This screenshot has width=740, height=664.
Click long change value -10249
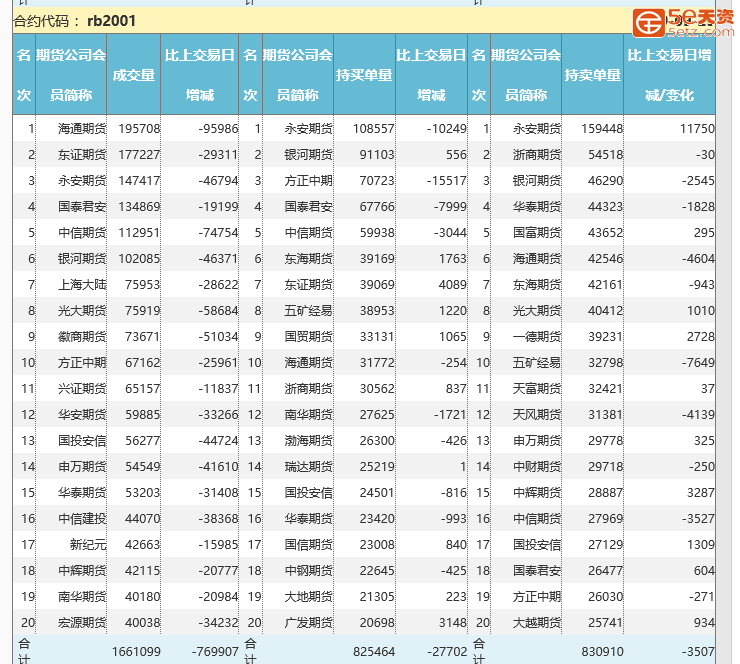click(x=446, y=128)
